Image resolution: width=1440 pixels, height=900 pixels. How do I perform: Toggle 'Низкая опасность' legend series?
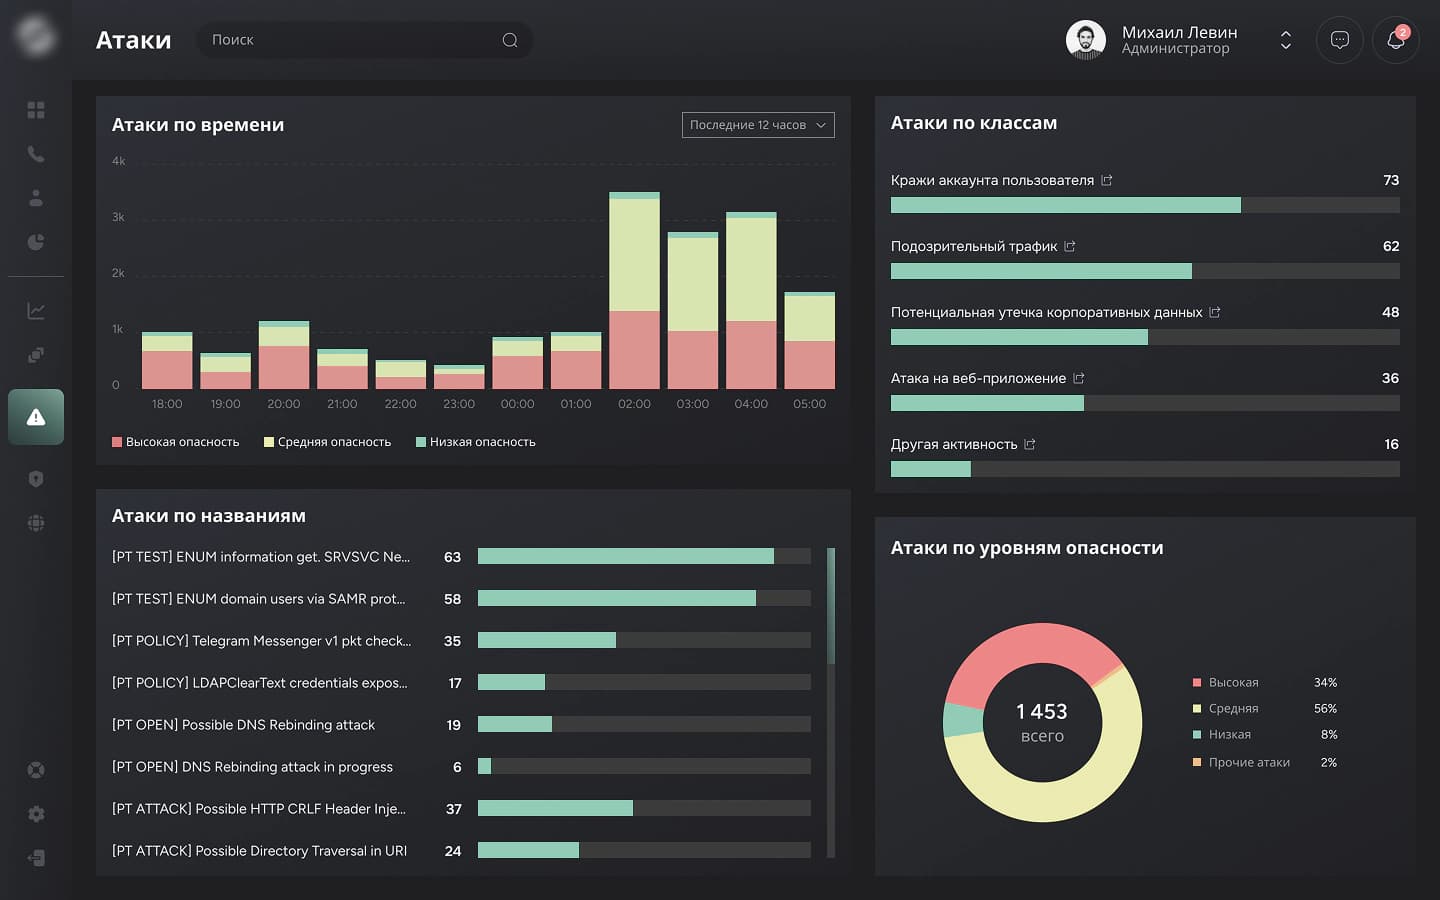476,442
